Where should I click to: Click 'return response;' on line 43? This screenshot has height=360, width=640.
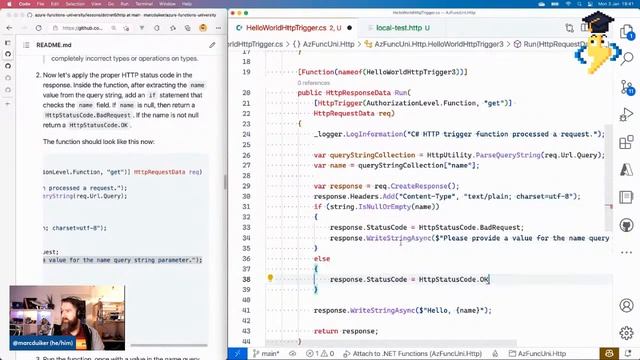(346, 331)
